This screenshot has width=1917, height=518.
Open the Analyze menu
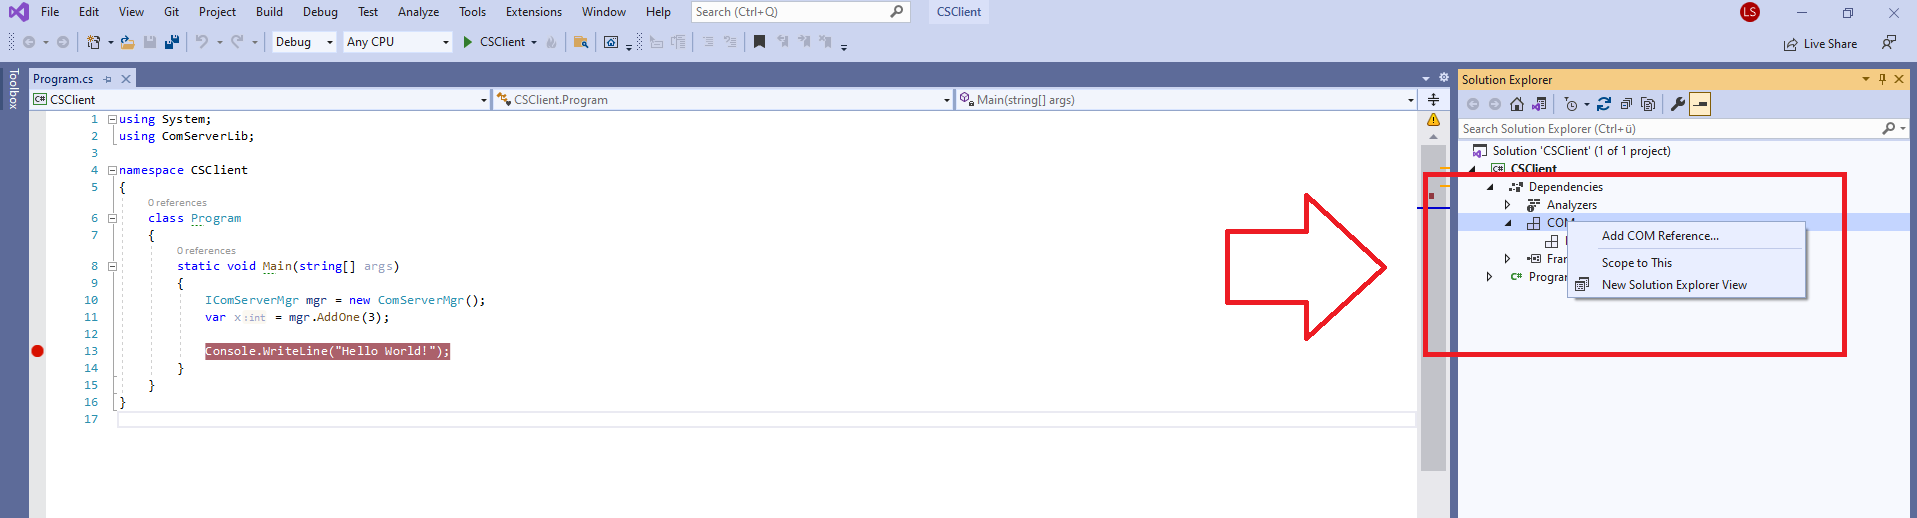[x=418, y=12]
